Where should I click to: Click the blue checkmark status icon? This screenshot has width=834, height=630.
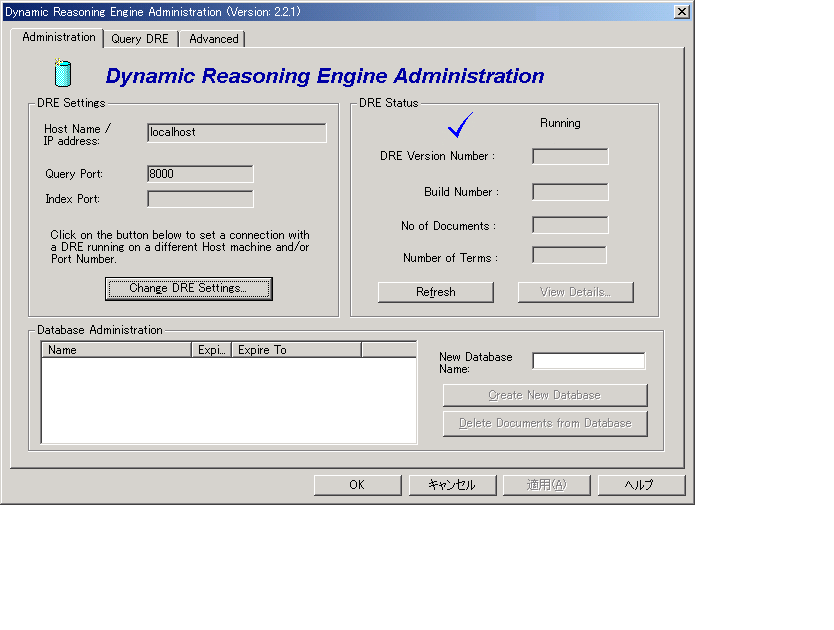pyautogui.click(x=460, y=125)
